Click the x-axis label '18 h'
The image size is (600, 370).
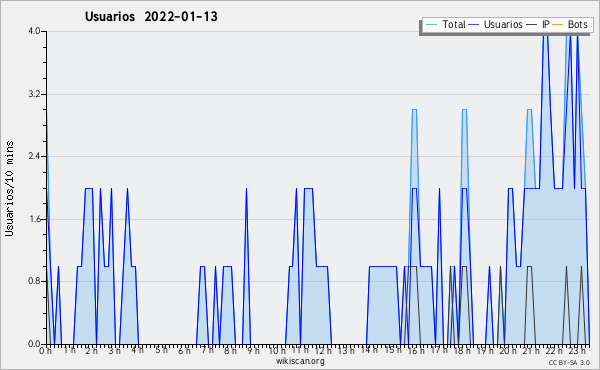[462, 351]
